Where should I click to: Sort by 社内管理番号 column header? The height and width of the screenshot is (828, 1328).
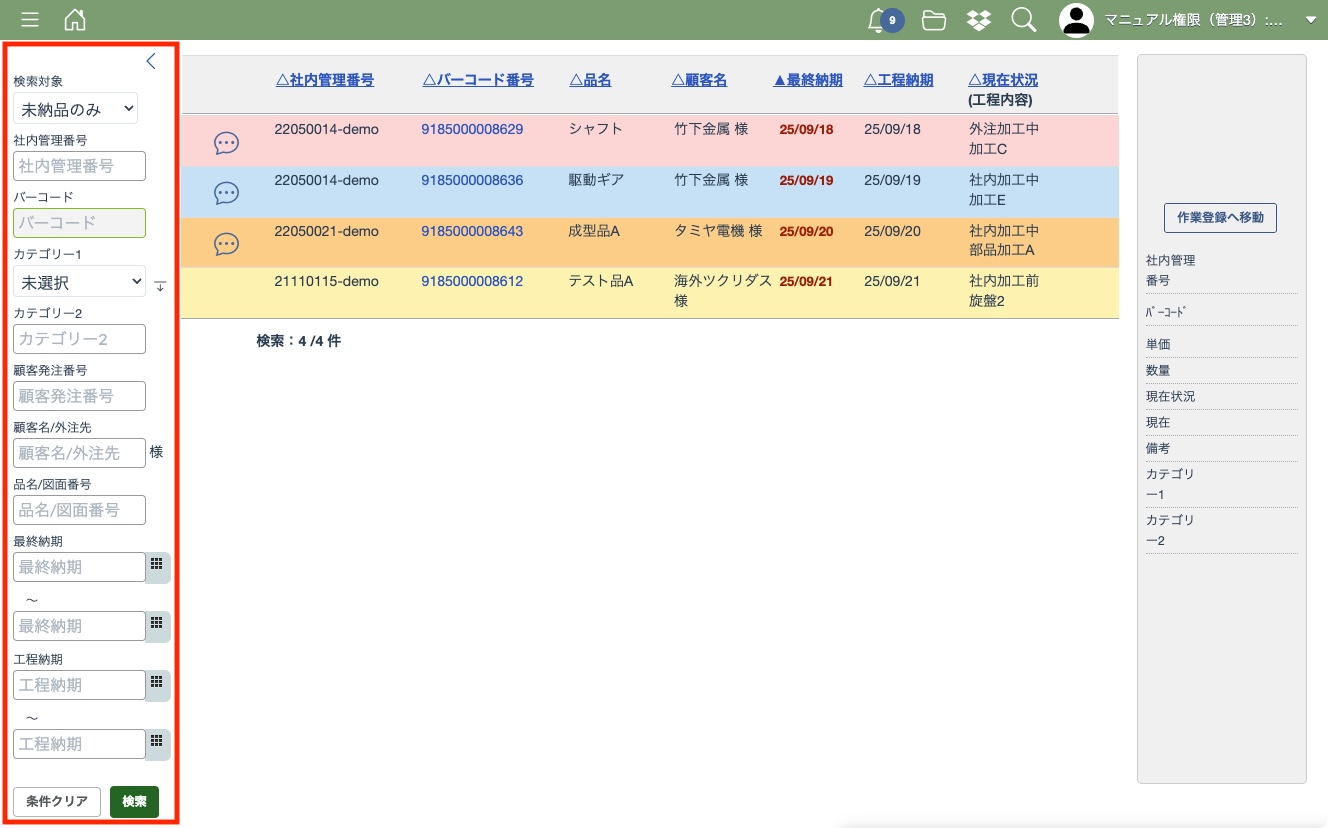click(x=324, y=81)
